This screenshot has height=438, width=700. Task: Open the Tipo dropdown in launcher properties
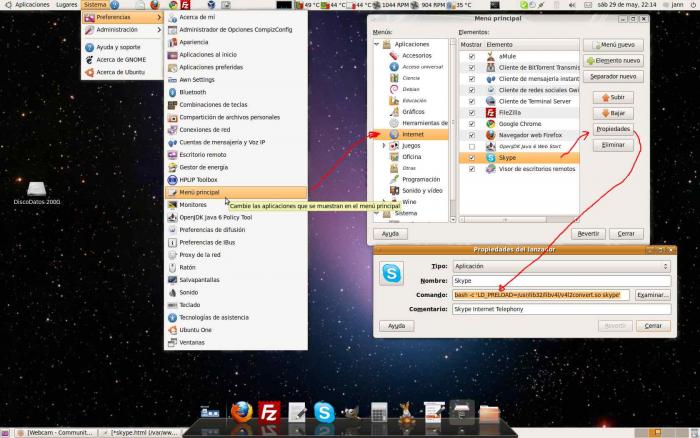[562, 267]
